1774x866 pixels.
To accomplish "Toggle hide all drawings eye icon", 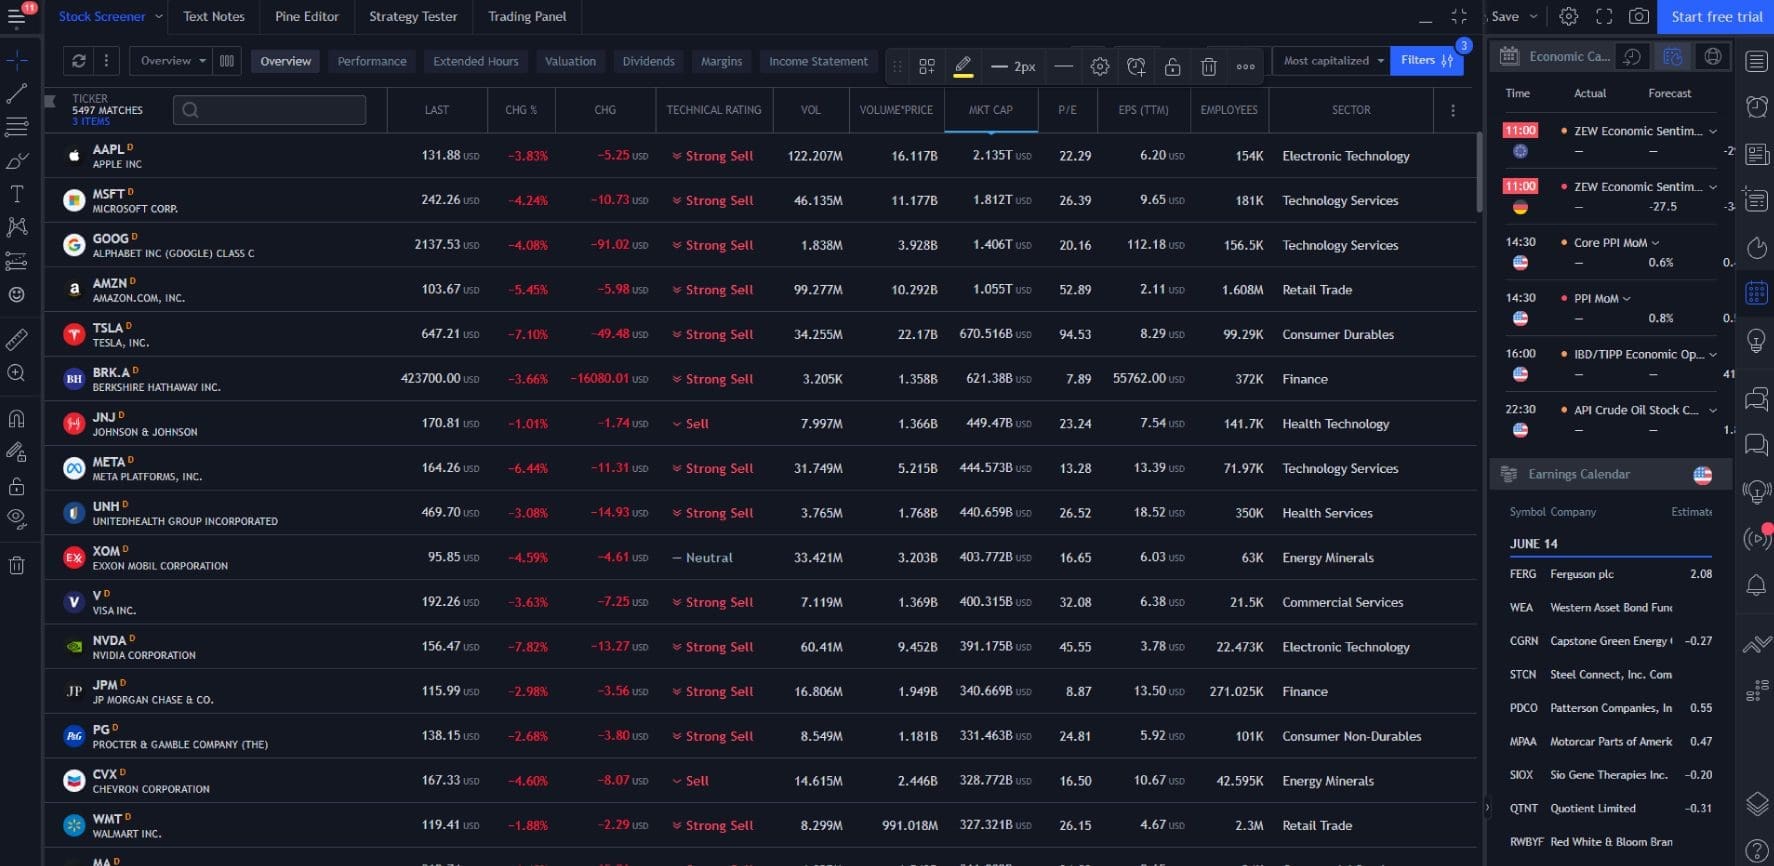I will (17, 519).
